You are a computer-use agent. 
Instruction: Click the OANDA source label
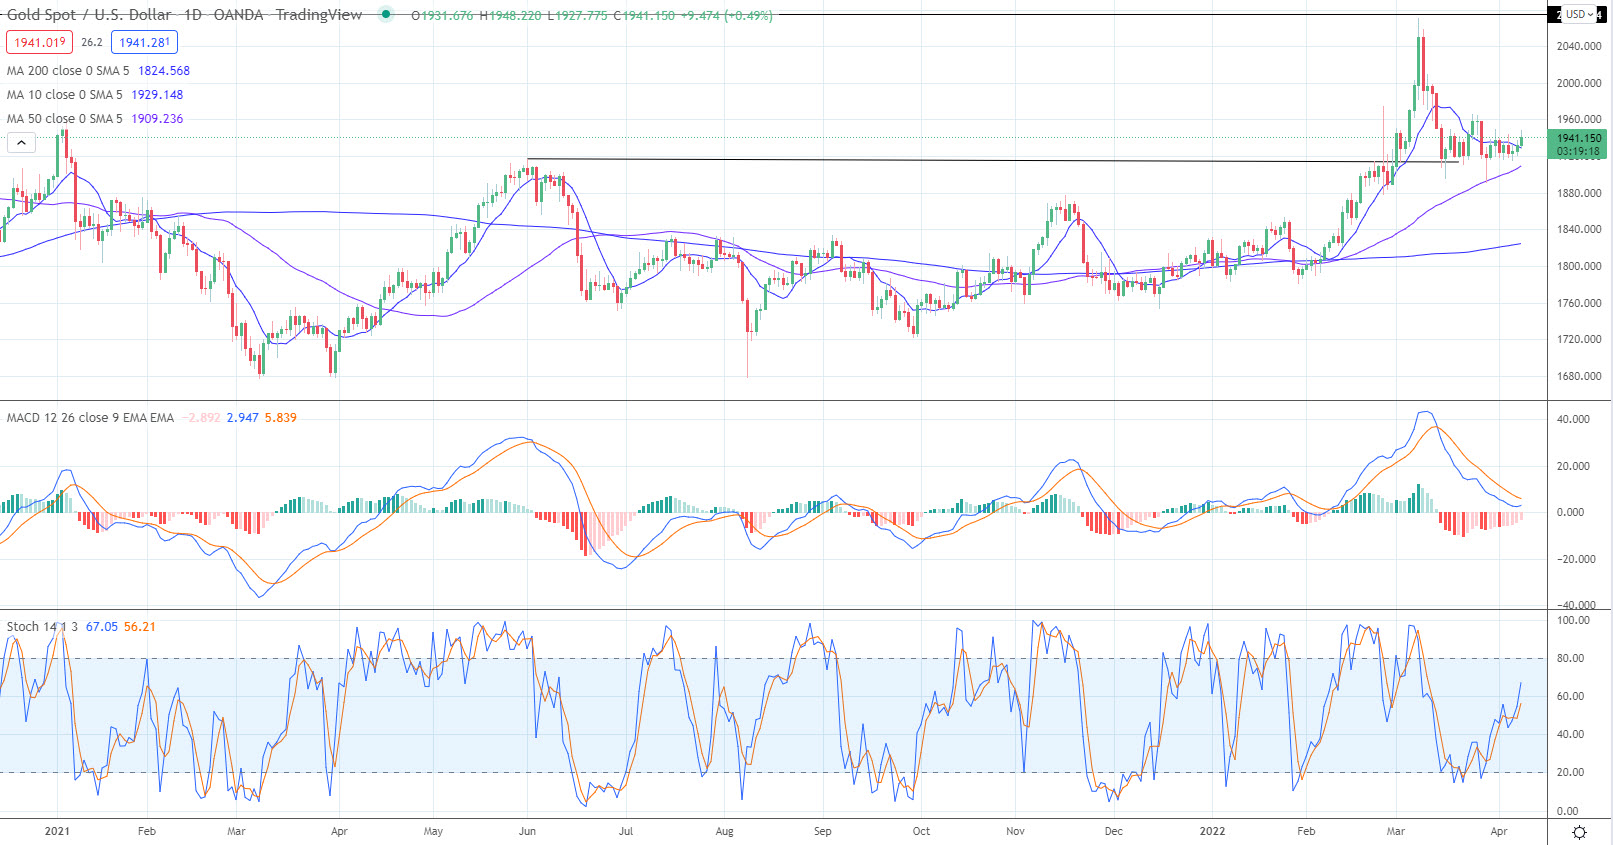[239, 15]
